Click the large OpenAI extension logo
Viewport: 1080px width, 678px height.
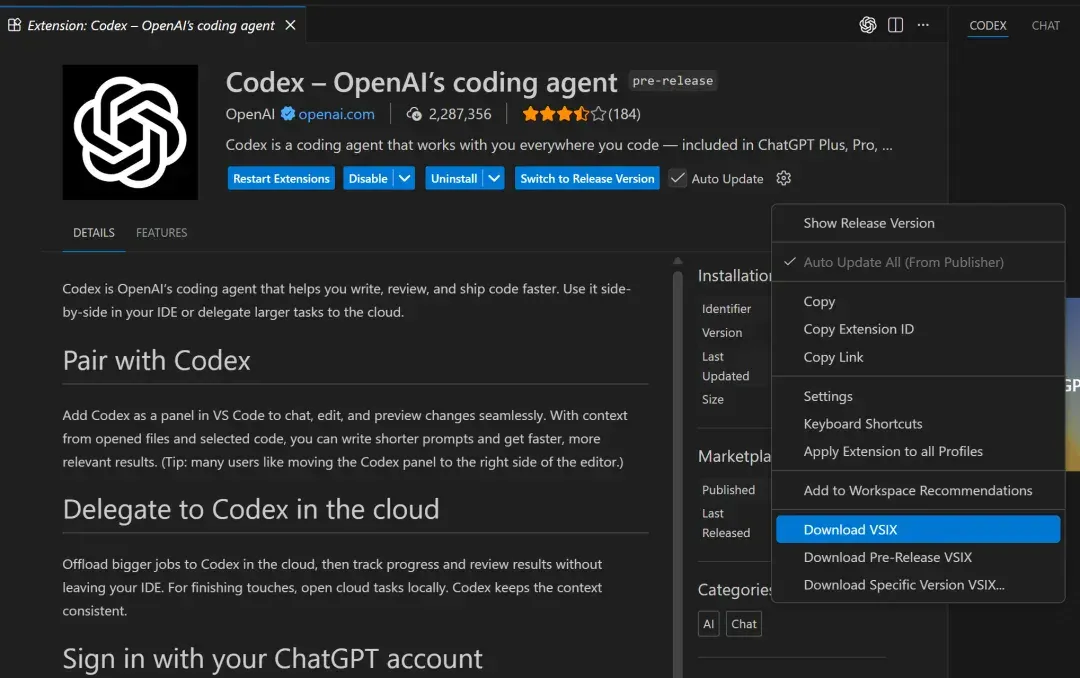(x=130, y=132)
